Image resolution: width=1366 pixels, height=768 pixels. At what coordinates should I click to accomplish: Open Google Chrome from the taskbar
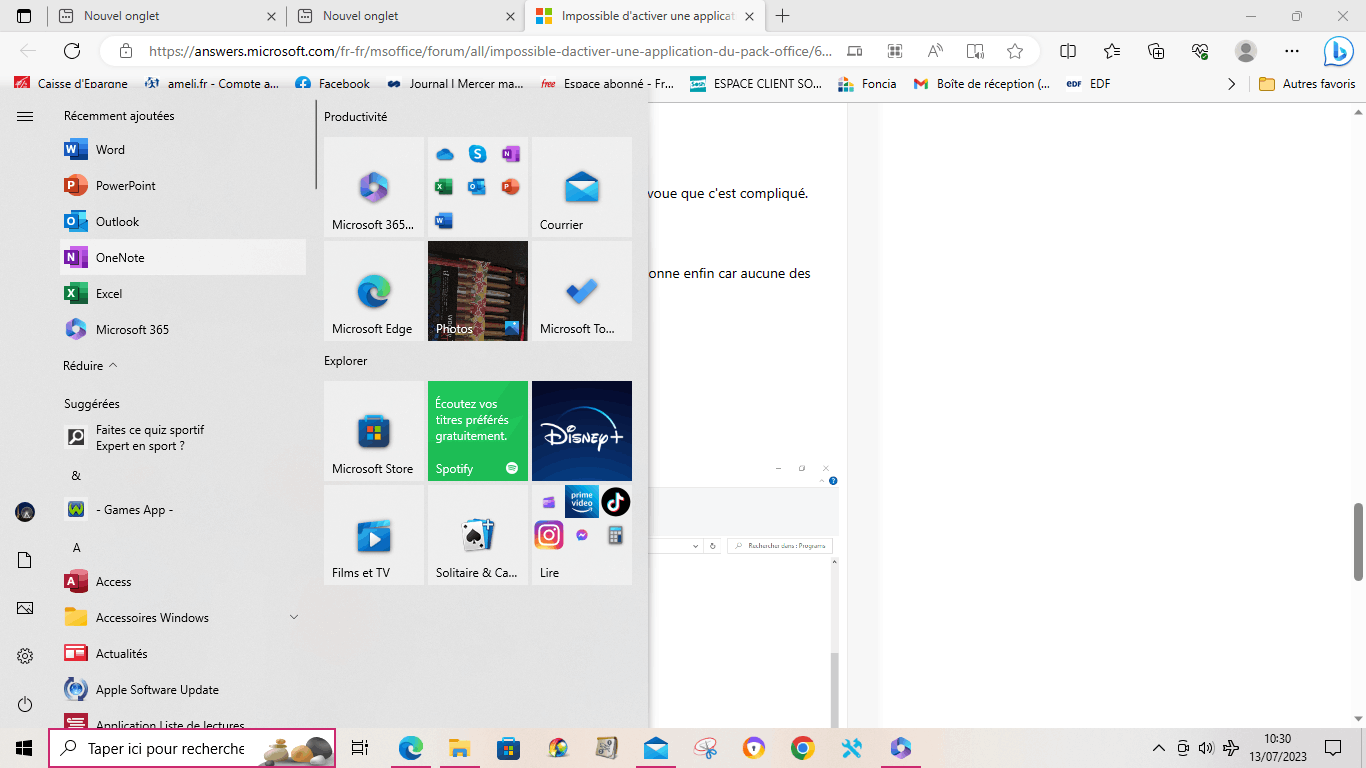pyautogui.click(x=802, y=748)
